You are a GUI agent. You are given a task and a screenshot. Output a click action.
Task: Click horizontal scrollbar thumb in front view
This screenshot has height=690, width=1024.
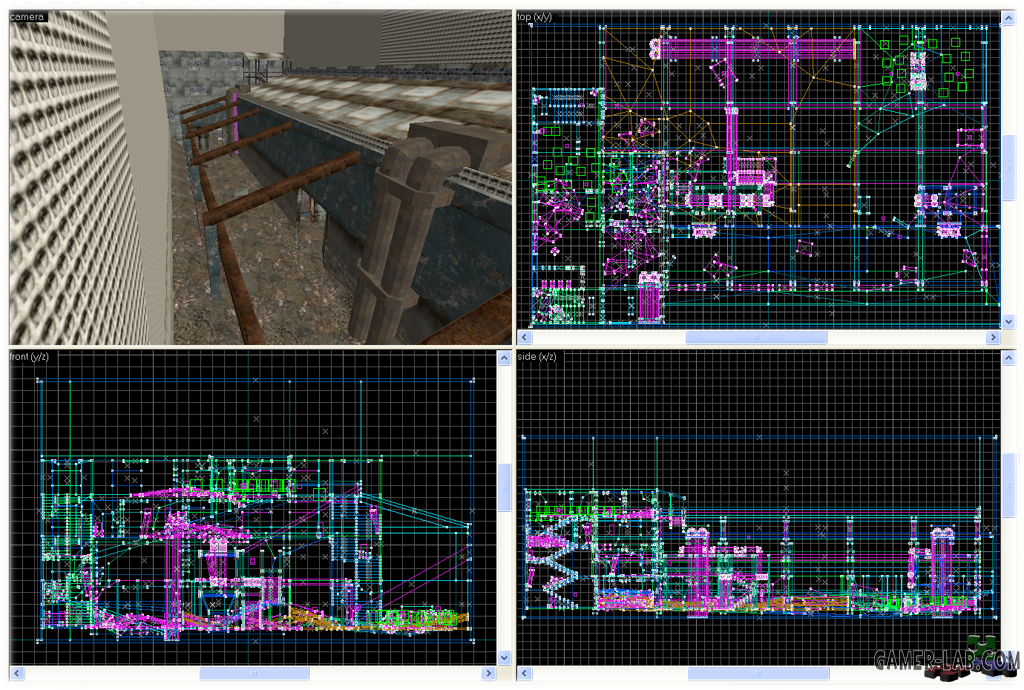coord(255,673)
